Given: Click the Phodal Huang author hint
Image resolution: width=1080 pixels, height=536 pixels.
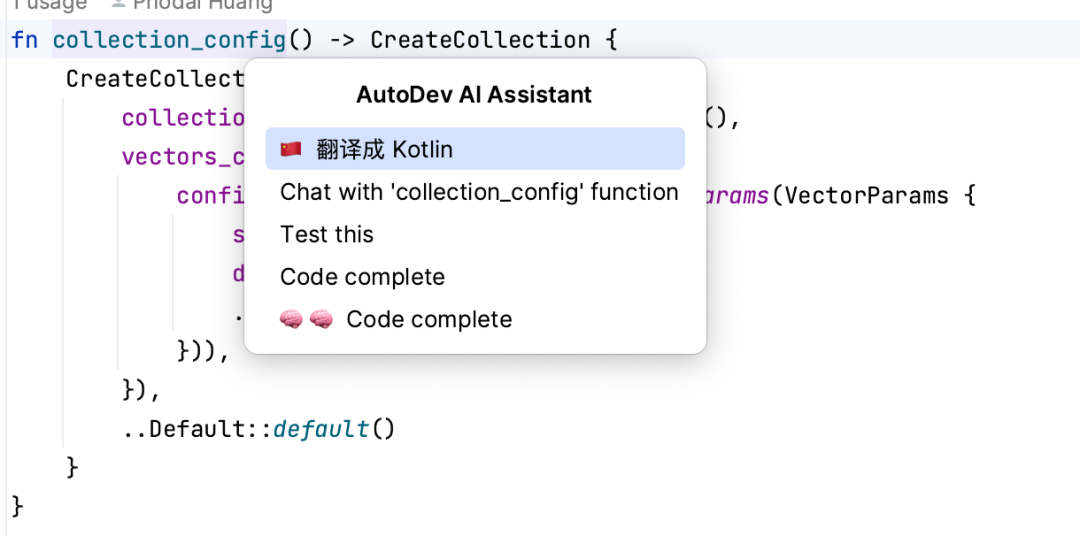Looking at the screenshot, I should (x=202, y=5).
